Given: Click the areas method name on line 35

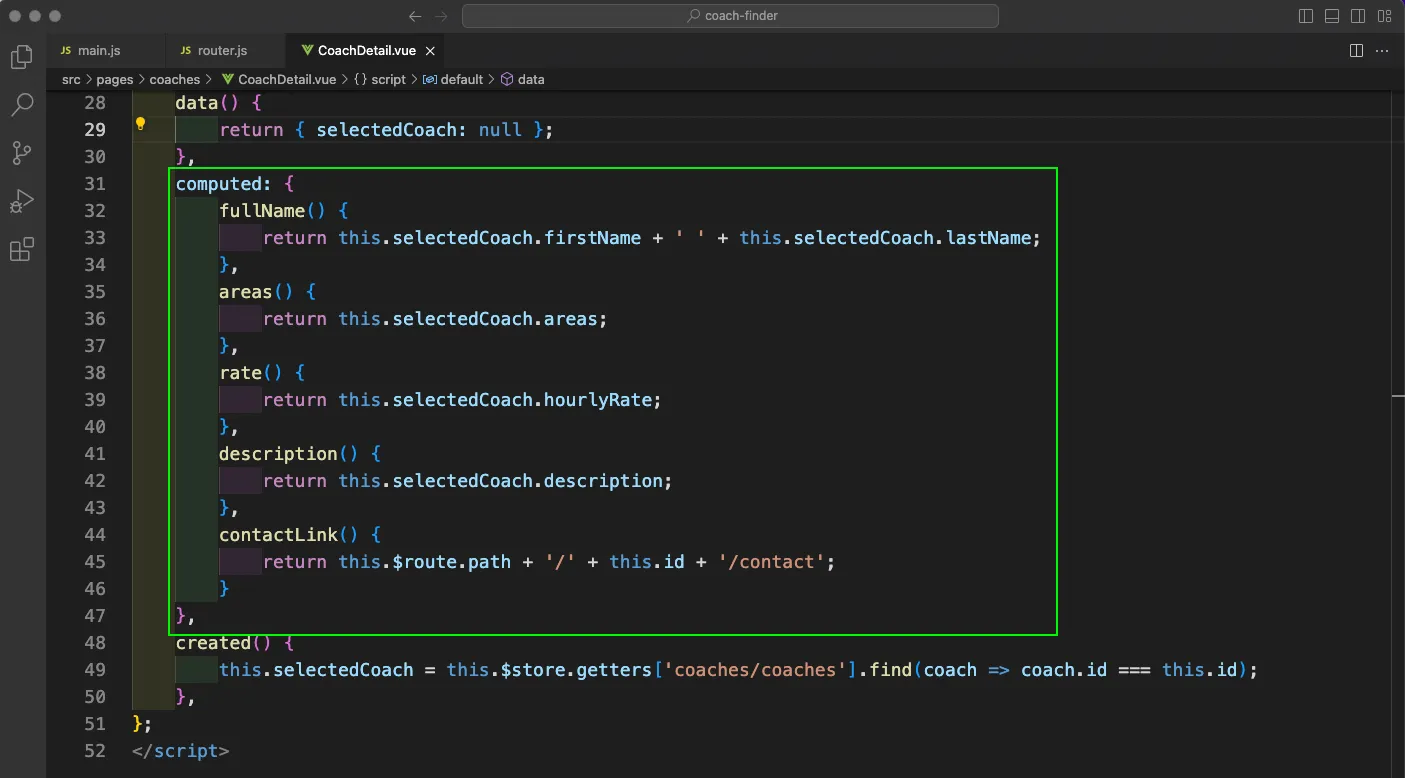Looking at the screenshot, I should [246, 292].
